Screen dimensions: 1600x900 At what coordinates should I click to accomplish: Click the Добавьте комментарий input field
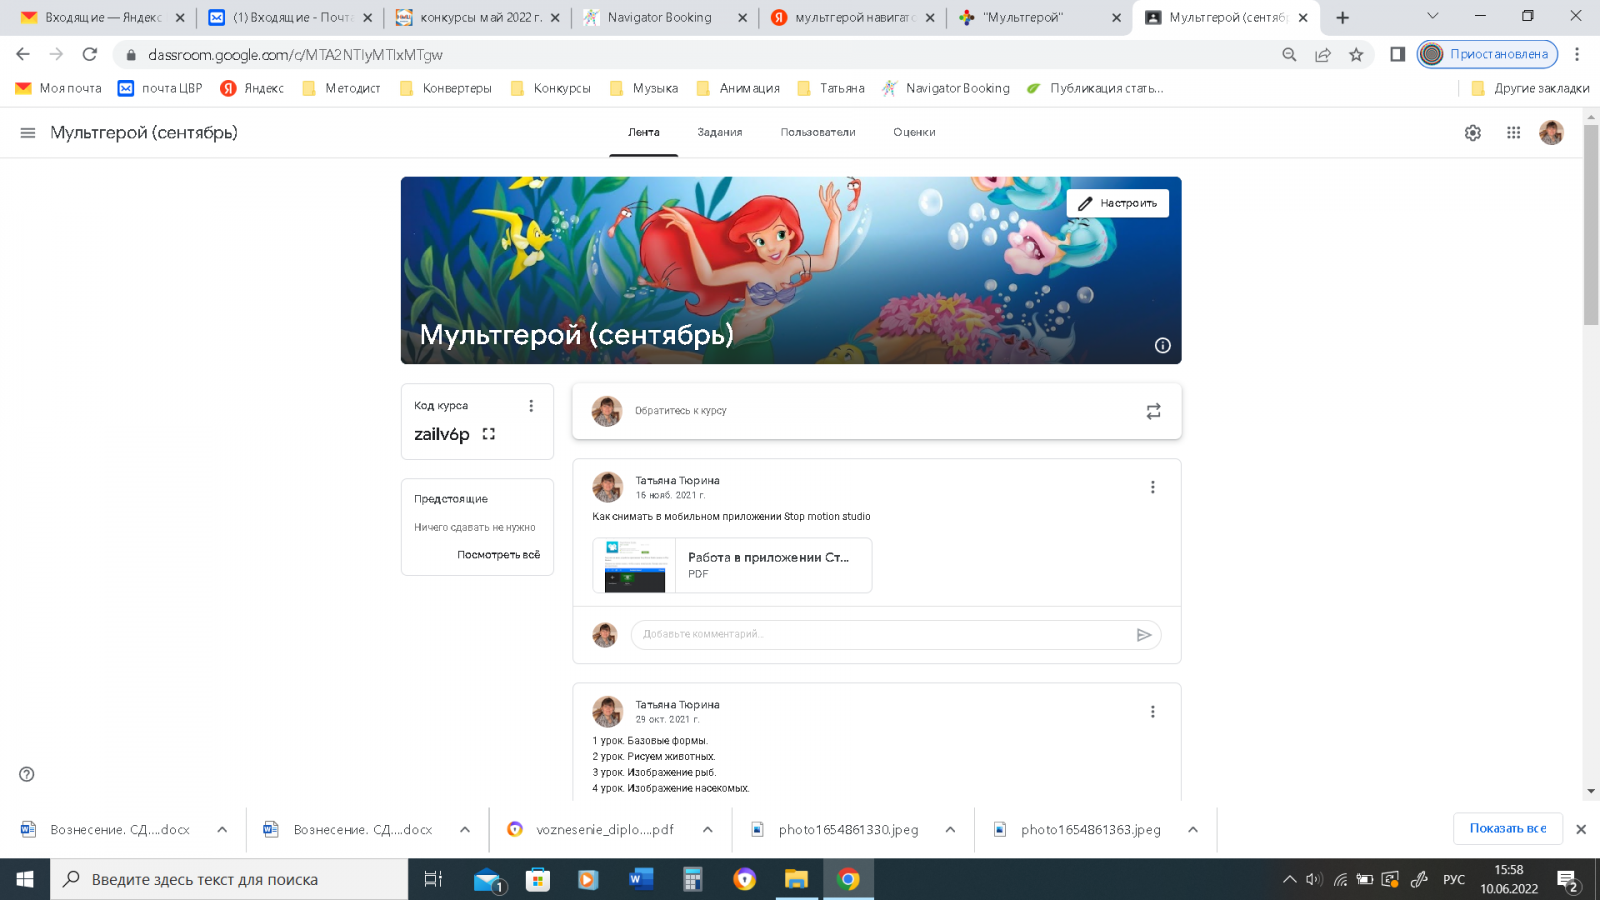(885, 635)
